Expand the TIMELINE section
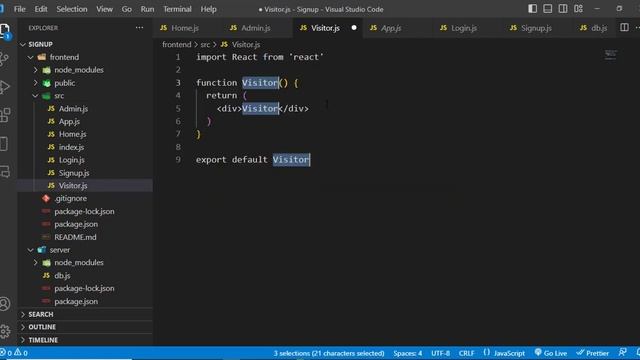Viewport: 640px width, 360px height. coord(86,340)
